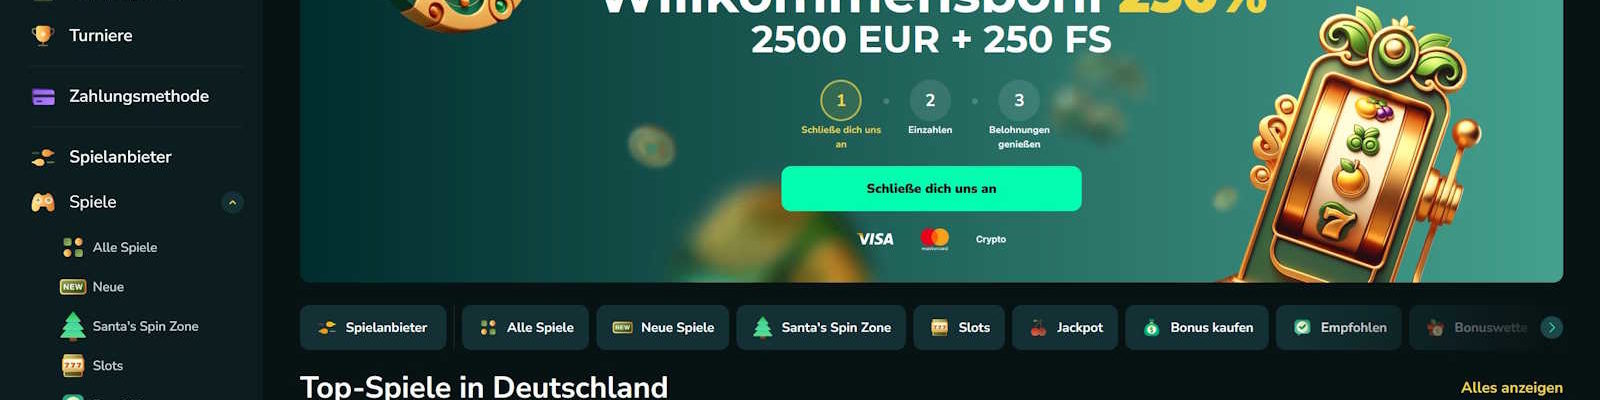The width and height of the screenshot is (1600, 400).
Task: Click the Spiele gamepad icon
Action: 43,202
